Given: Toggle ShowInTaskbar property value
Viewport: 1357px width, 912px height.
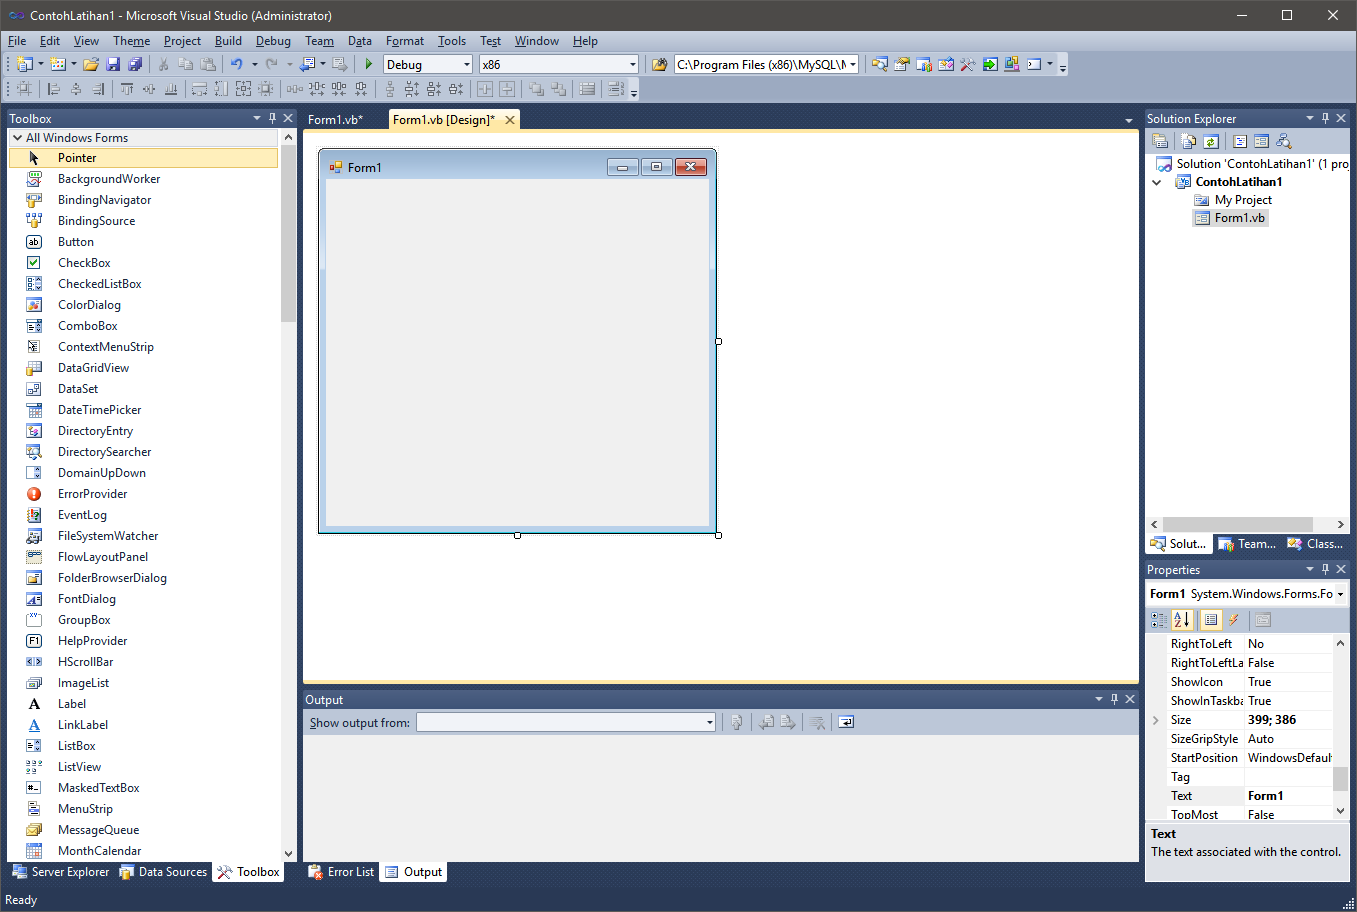Looking at the screenshot, I should coord(1288,700).
